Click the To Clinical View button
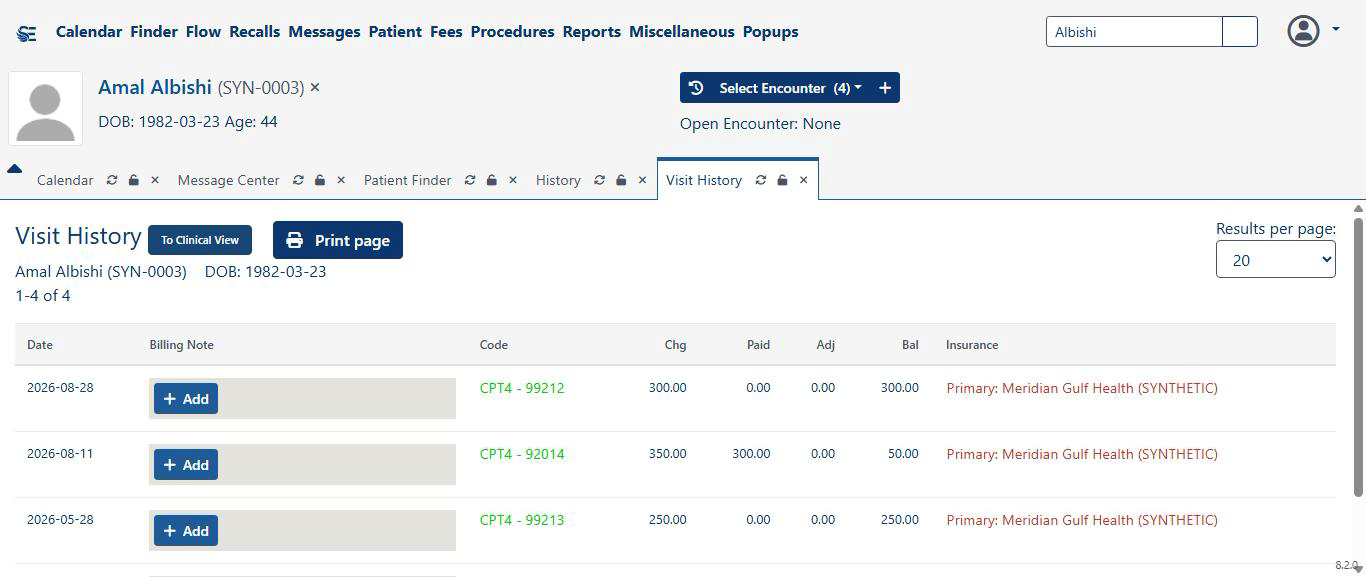Image resolution: width=1366 pixels, height=577 pixels. (200, 240)
